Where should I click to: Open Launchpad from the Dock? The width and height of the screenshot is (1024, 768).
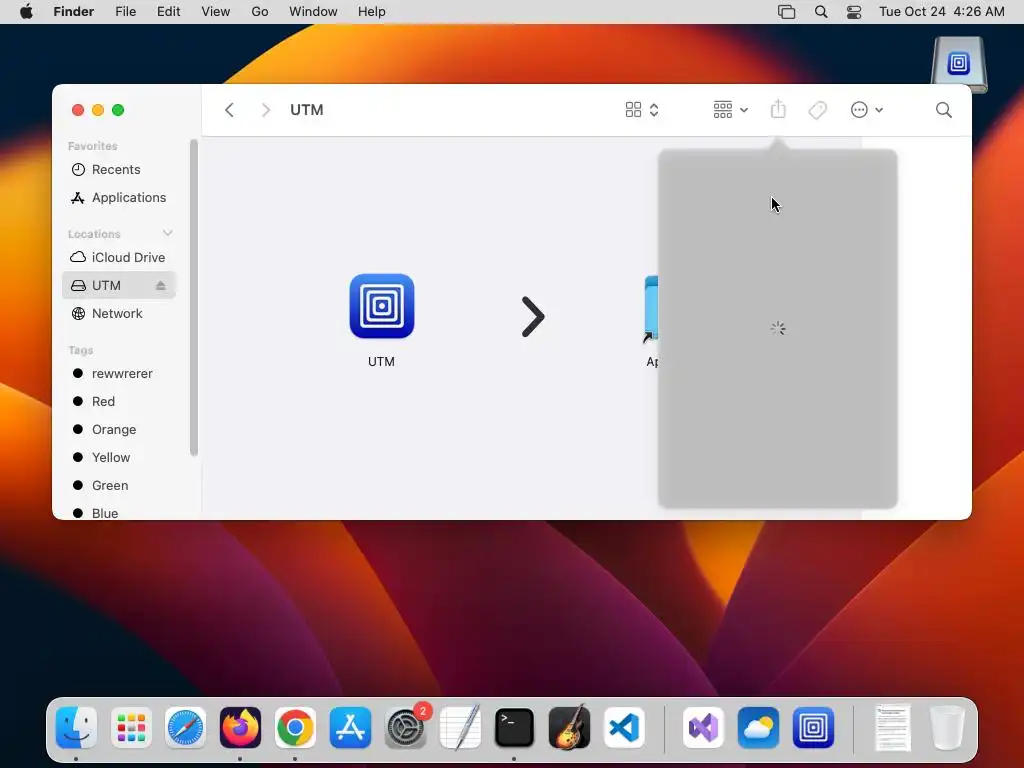[131, 728]
